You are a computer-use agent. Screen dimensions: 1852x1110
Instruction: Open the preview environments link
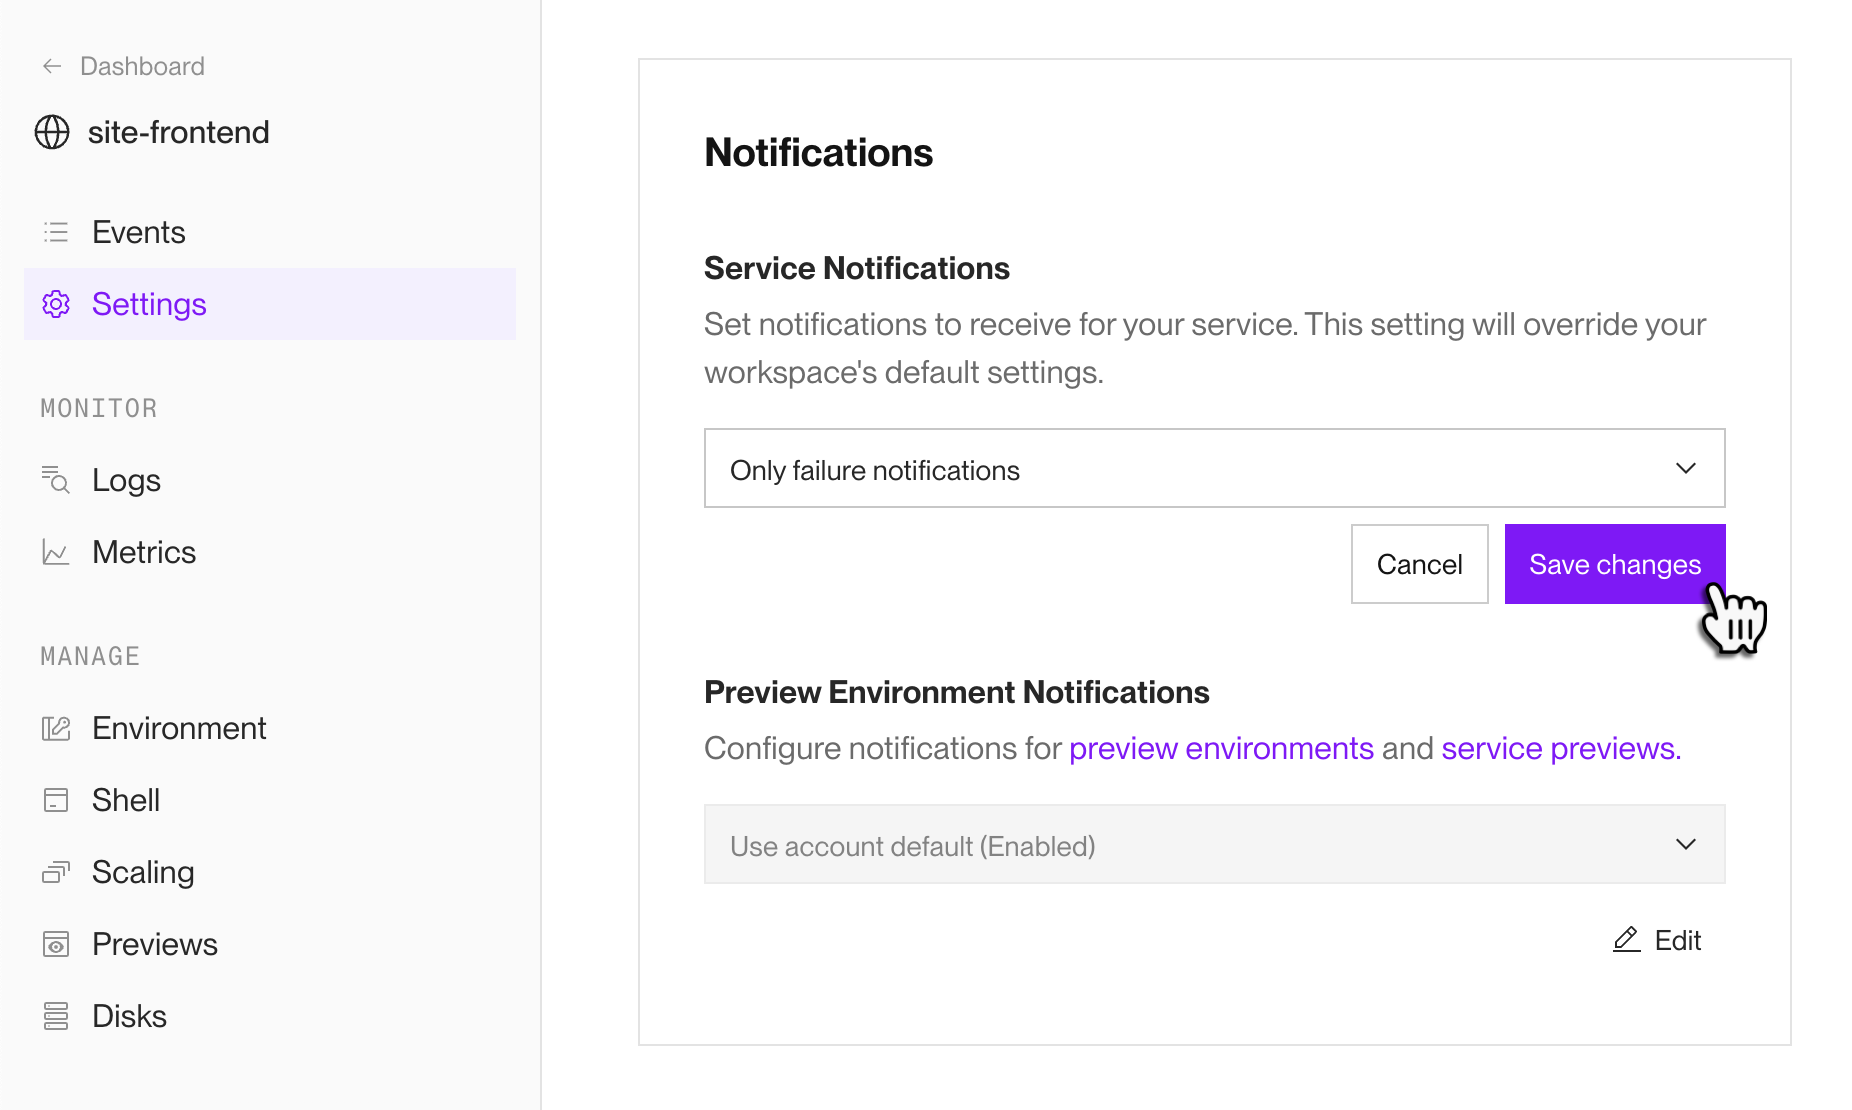[x=1221, y=747]
